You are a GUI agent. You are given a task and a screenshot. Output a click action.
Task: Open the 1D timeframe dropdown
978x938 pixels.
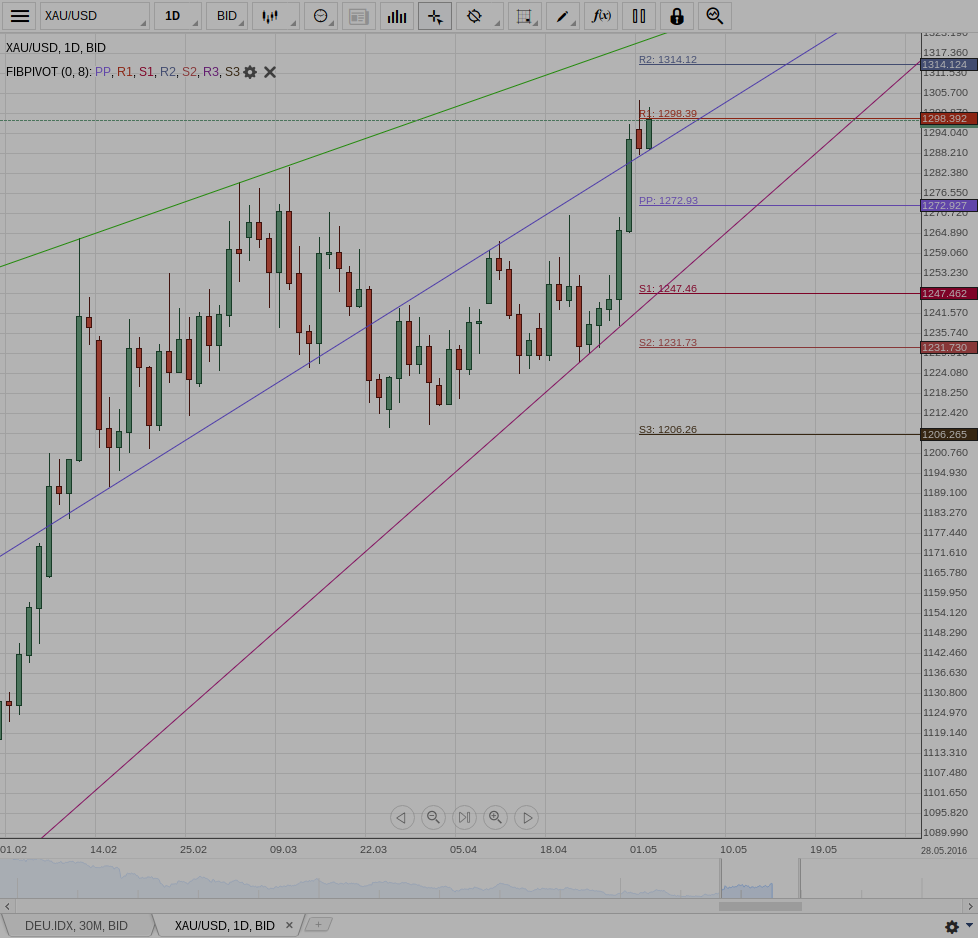point(178,16)
